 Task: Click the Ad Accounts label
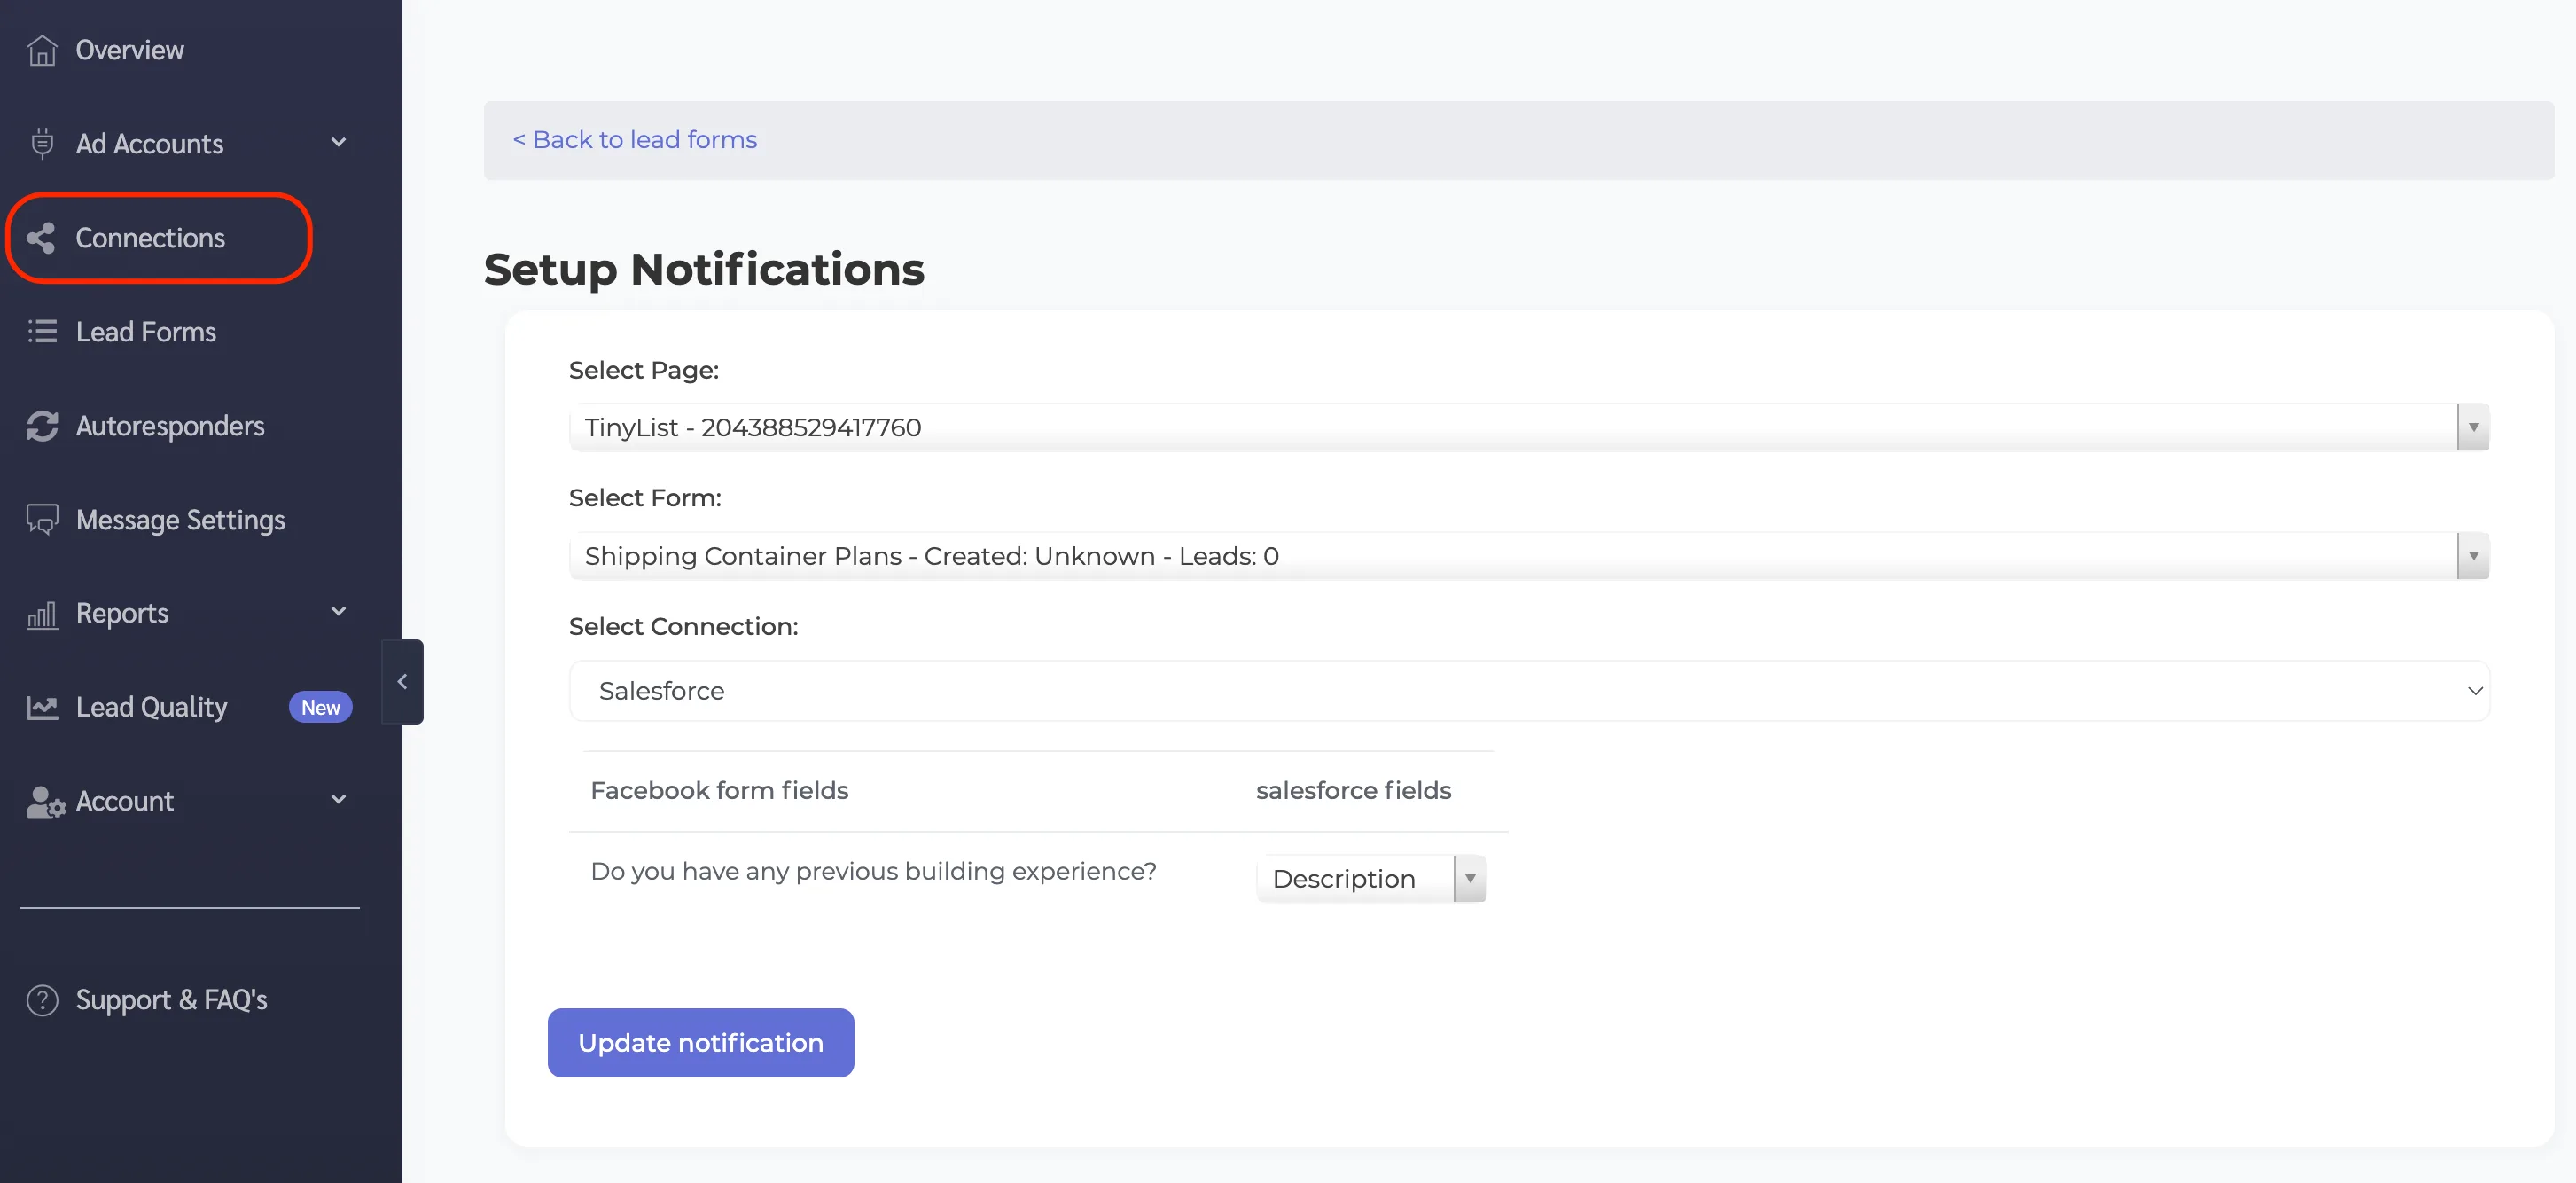click(150, 144)
